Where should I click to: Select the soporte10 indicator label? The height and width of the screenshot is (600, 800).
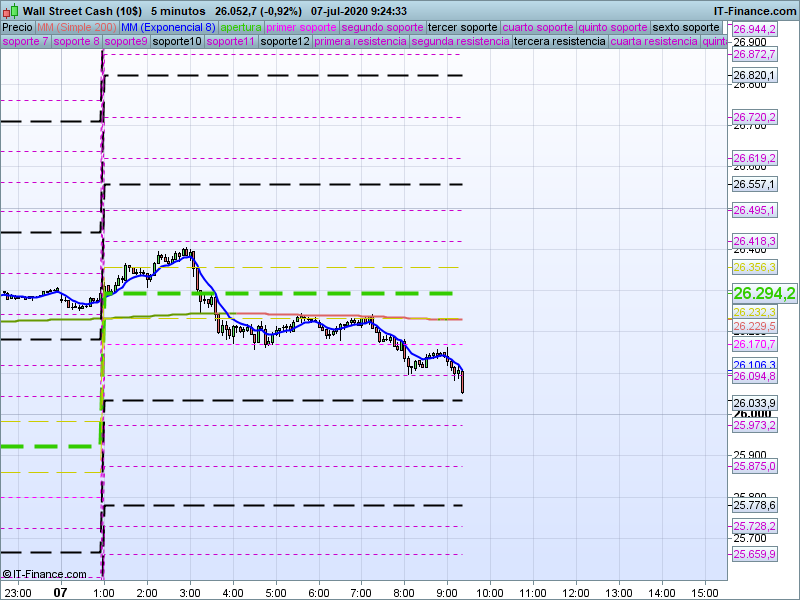[x=177, y=42]
